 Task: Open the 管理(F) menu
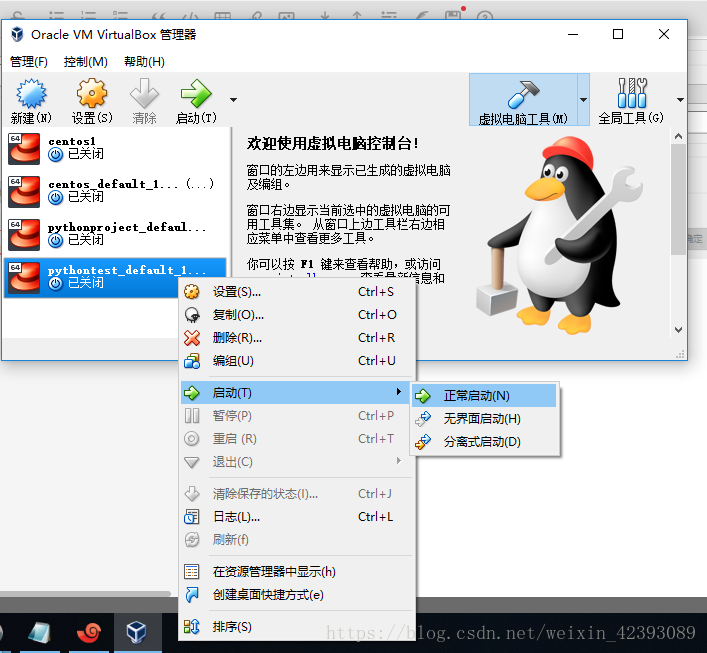coord(29,61)
